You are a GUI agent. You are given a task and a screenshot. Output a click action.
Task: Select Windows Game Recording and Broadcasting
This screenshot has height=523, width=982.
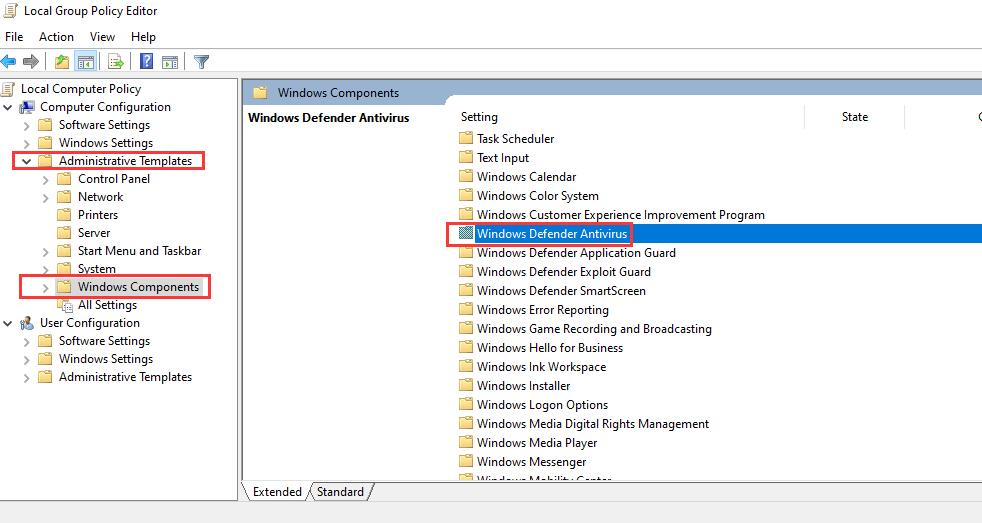pos(594,328)
